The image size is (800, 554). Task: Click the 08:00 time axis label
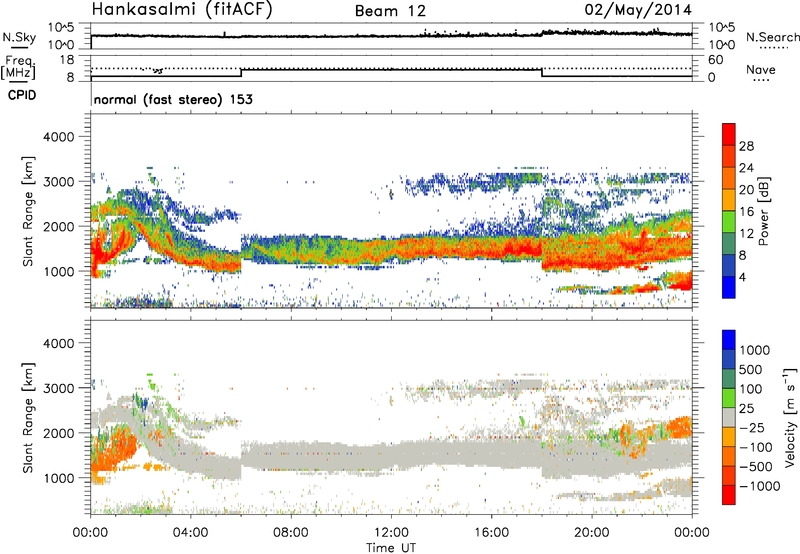coord(291,533)
